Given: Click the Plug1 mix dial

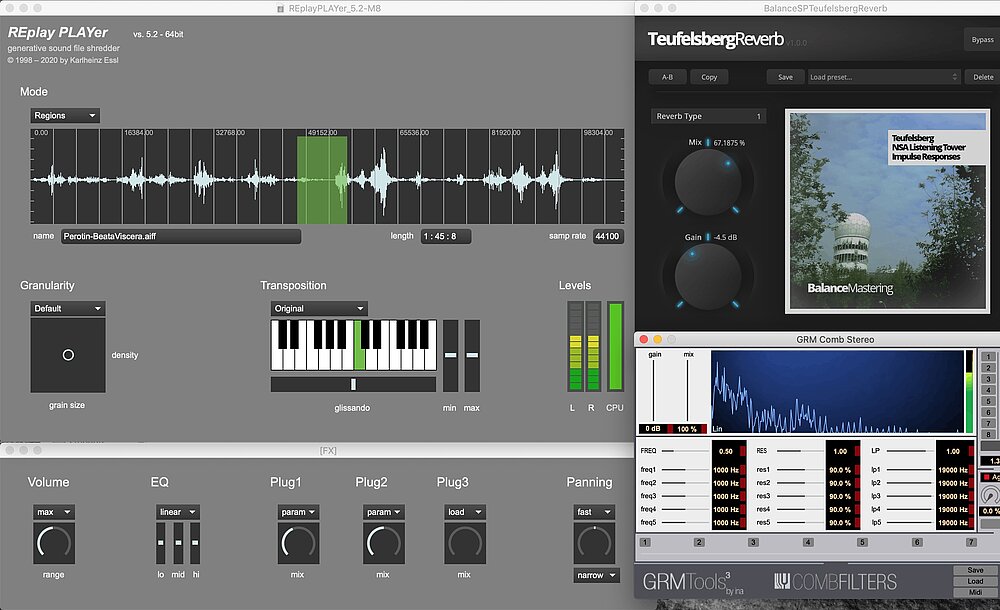Looking at the screenshot, I should [x=297, y=545].
